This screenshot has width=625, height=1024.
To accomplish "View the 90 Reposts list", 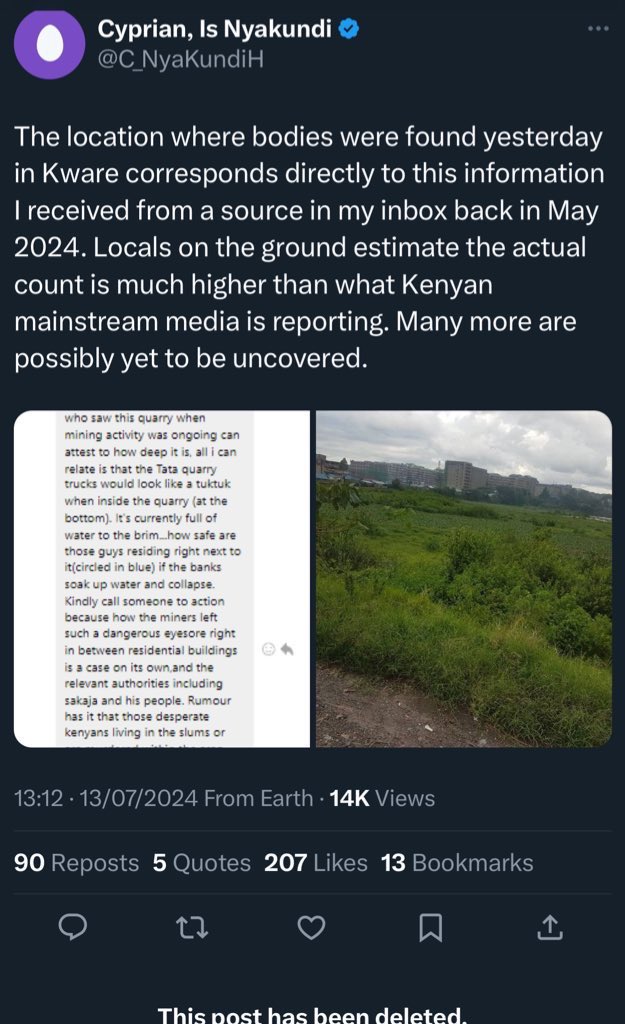I will (75, 862).
